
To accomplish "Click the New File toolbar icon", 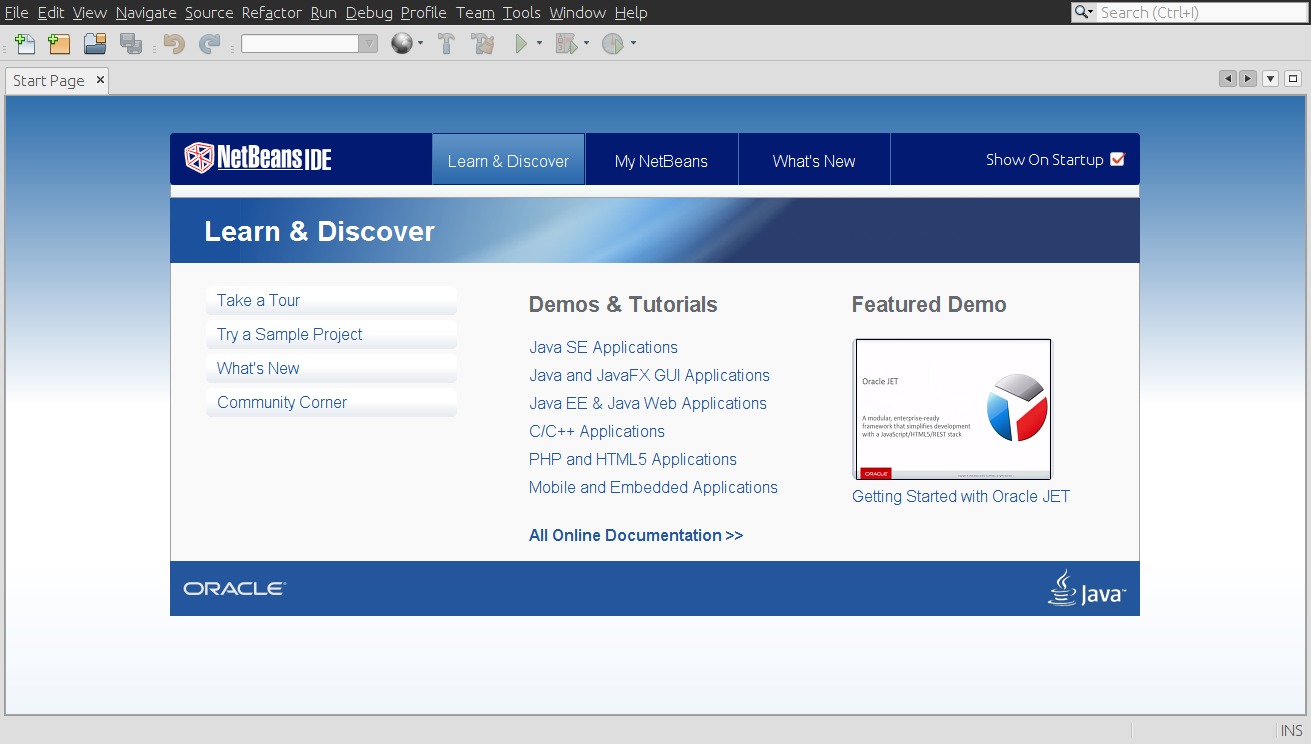I will (25, 44).
